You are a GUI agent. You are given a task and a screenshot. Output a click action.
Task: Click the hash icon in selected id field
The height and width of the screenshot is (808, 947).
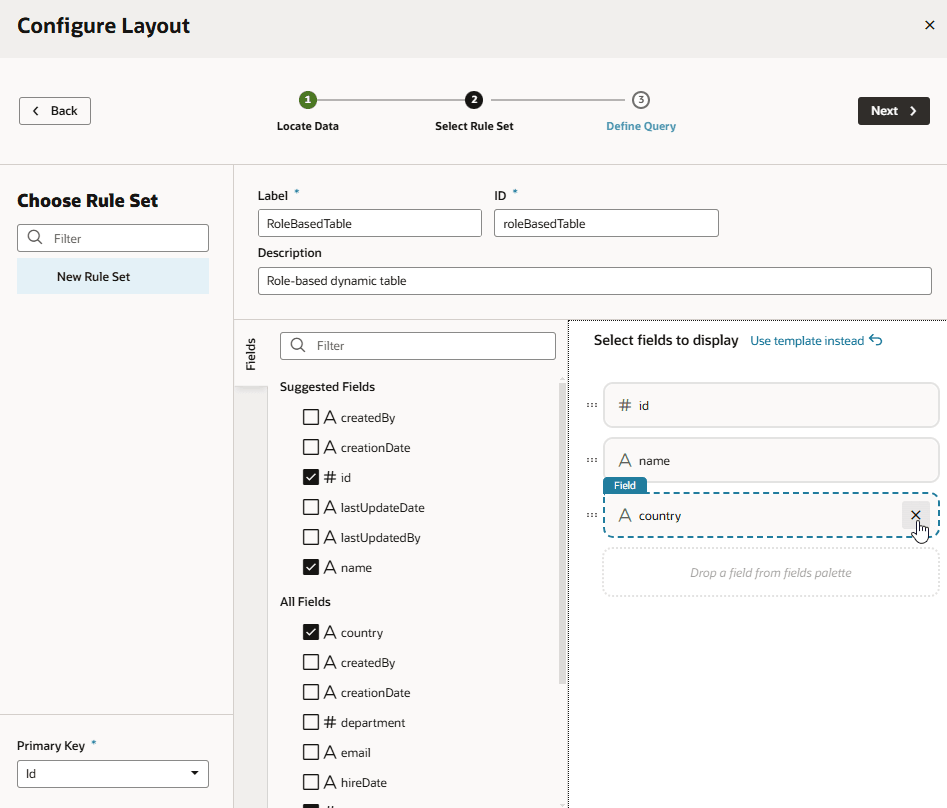(x=625, y=405)
